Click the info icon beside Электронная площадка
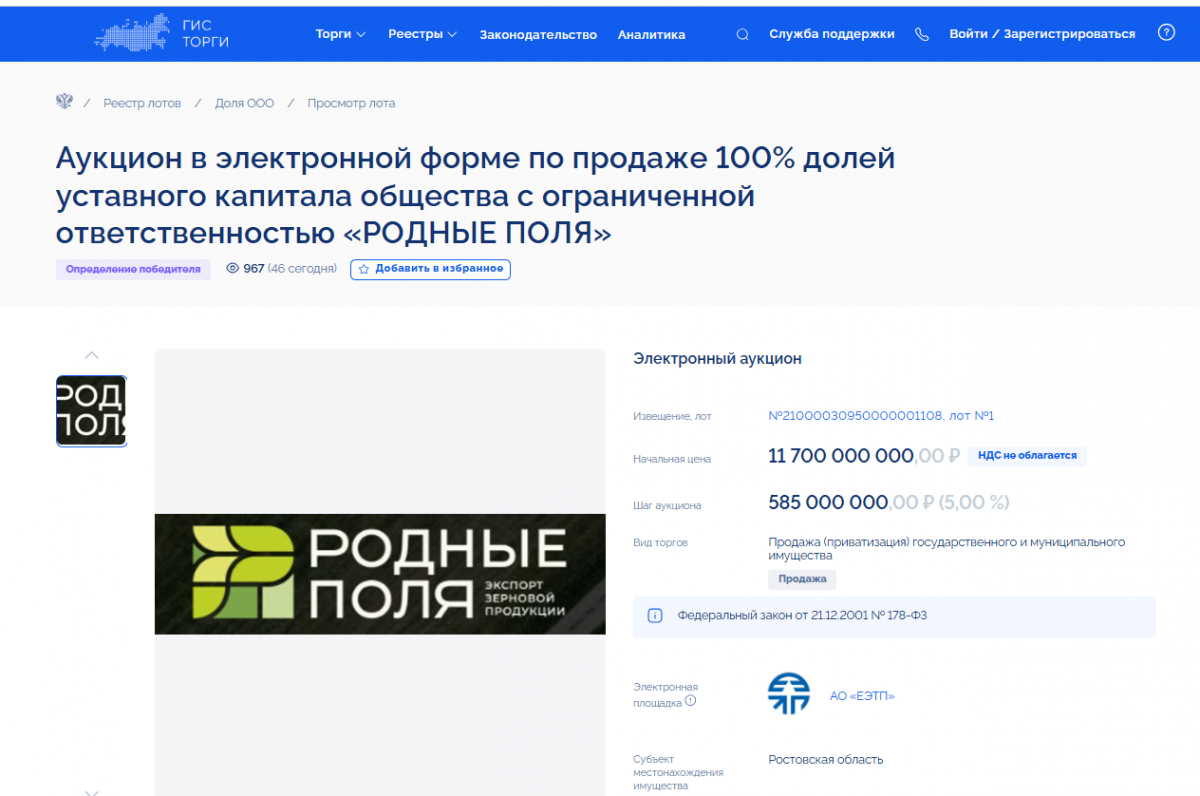1200x796 pixels. click(691, 701)
